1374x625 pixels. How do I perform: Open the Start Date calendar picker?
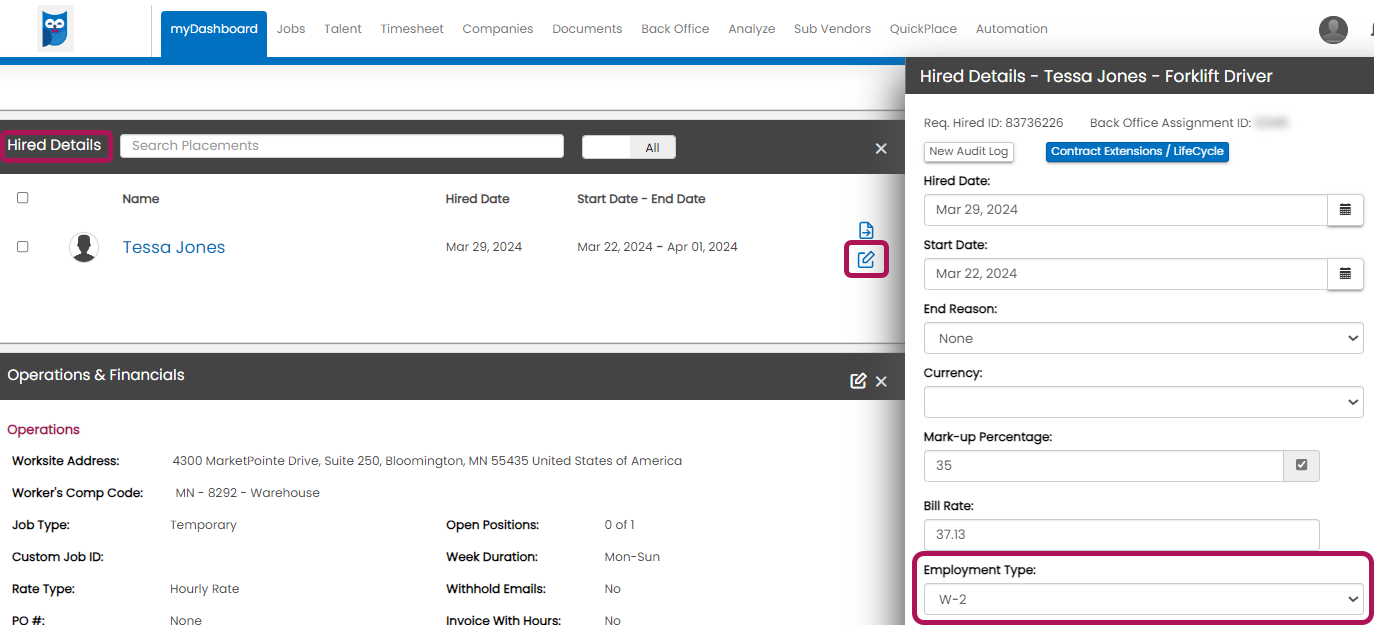(x=1345, y=274)
